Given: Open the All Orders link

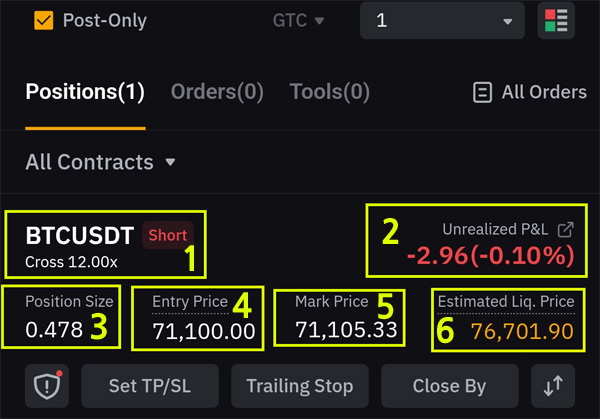Looking at the screenshot, I should (530, 92).
